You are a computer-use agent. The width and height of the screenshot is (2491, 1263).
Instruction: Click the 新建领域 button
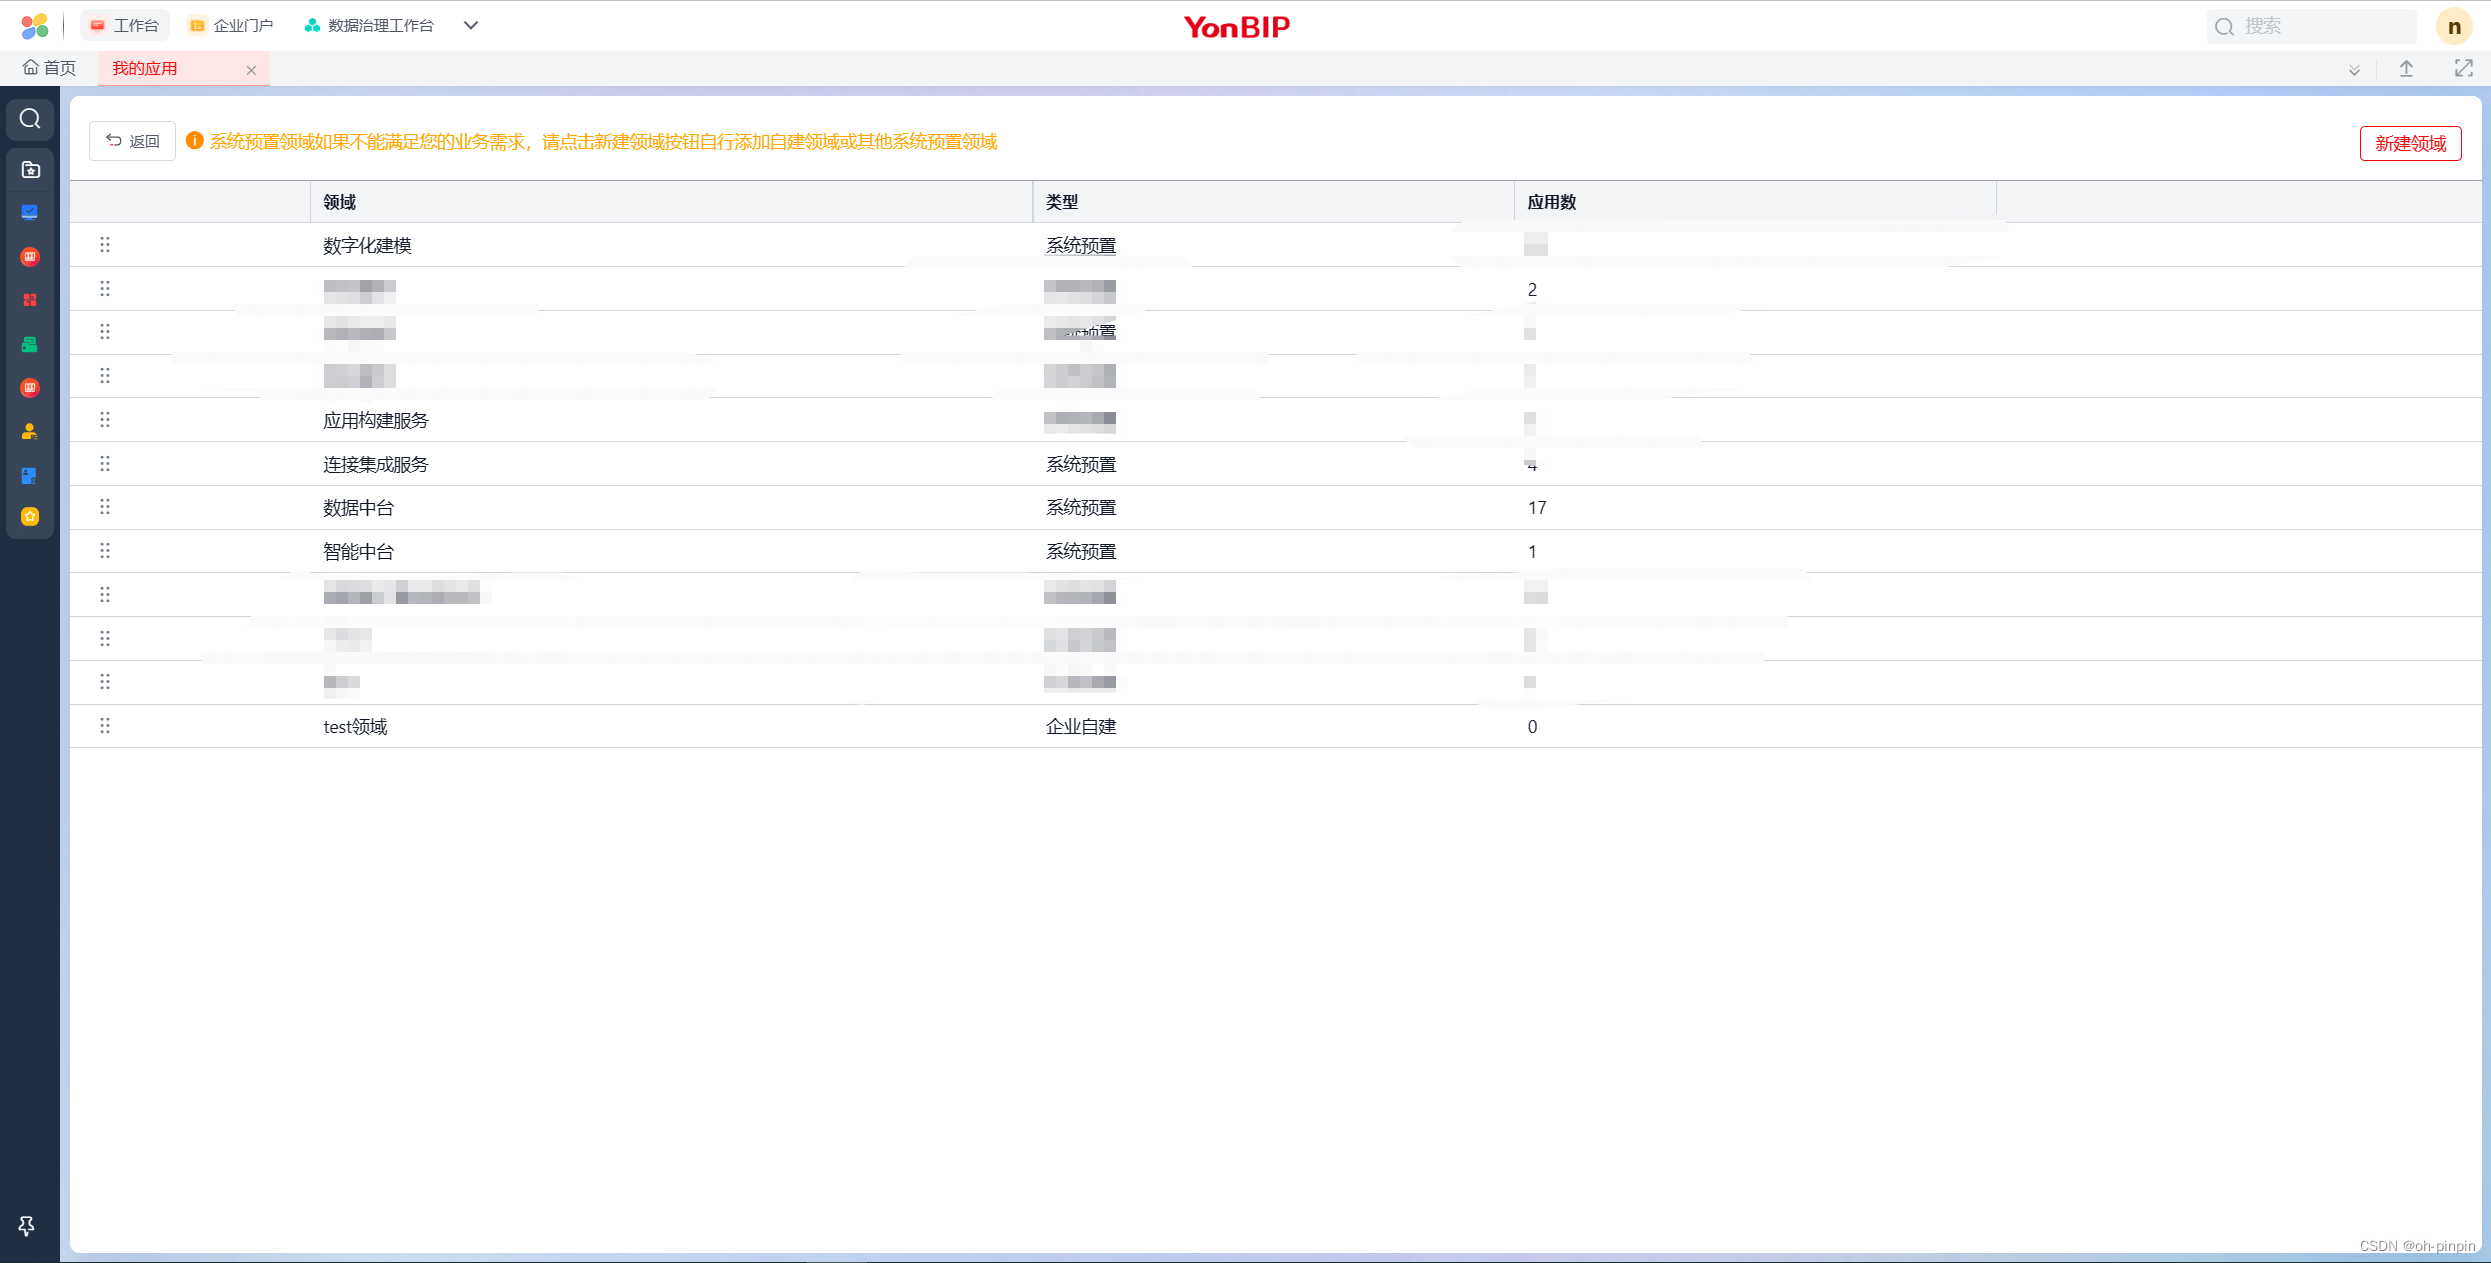click(x=2410, y=143)
